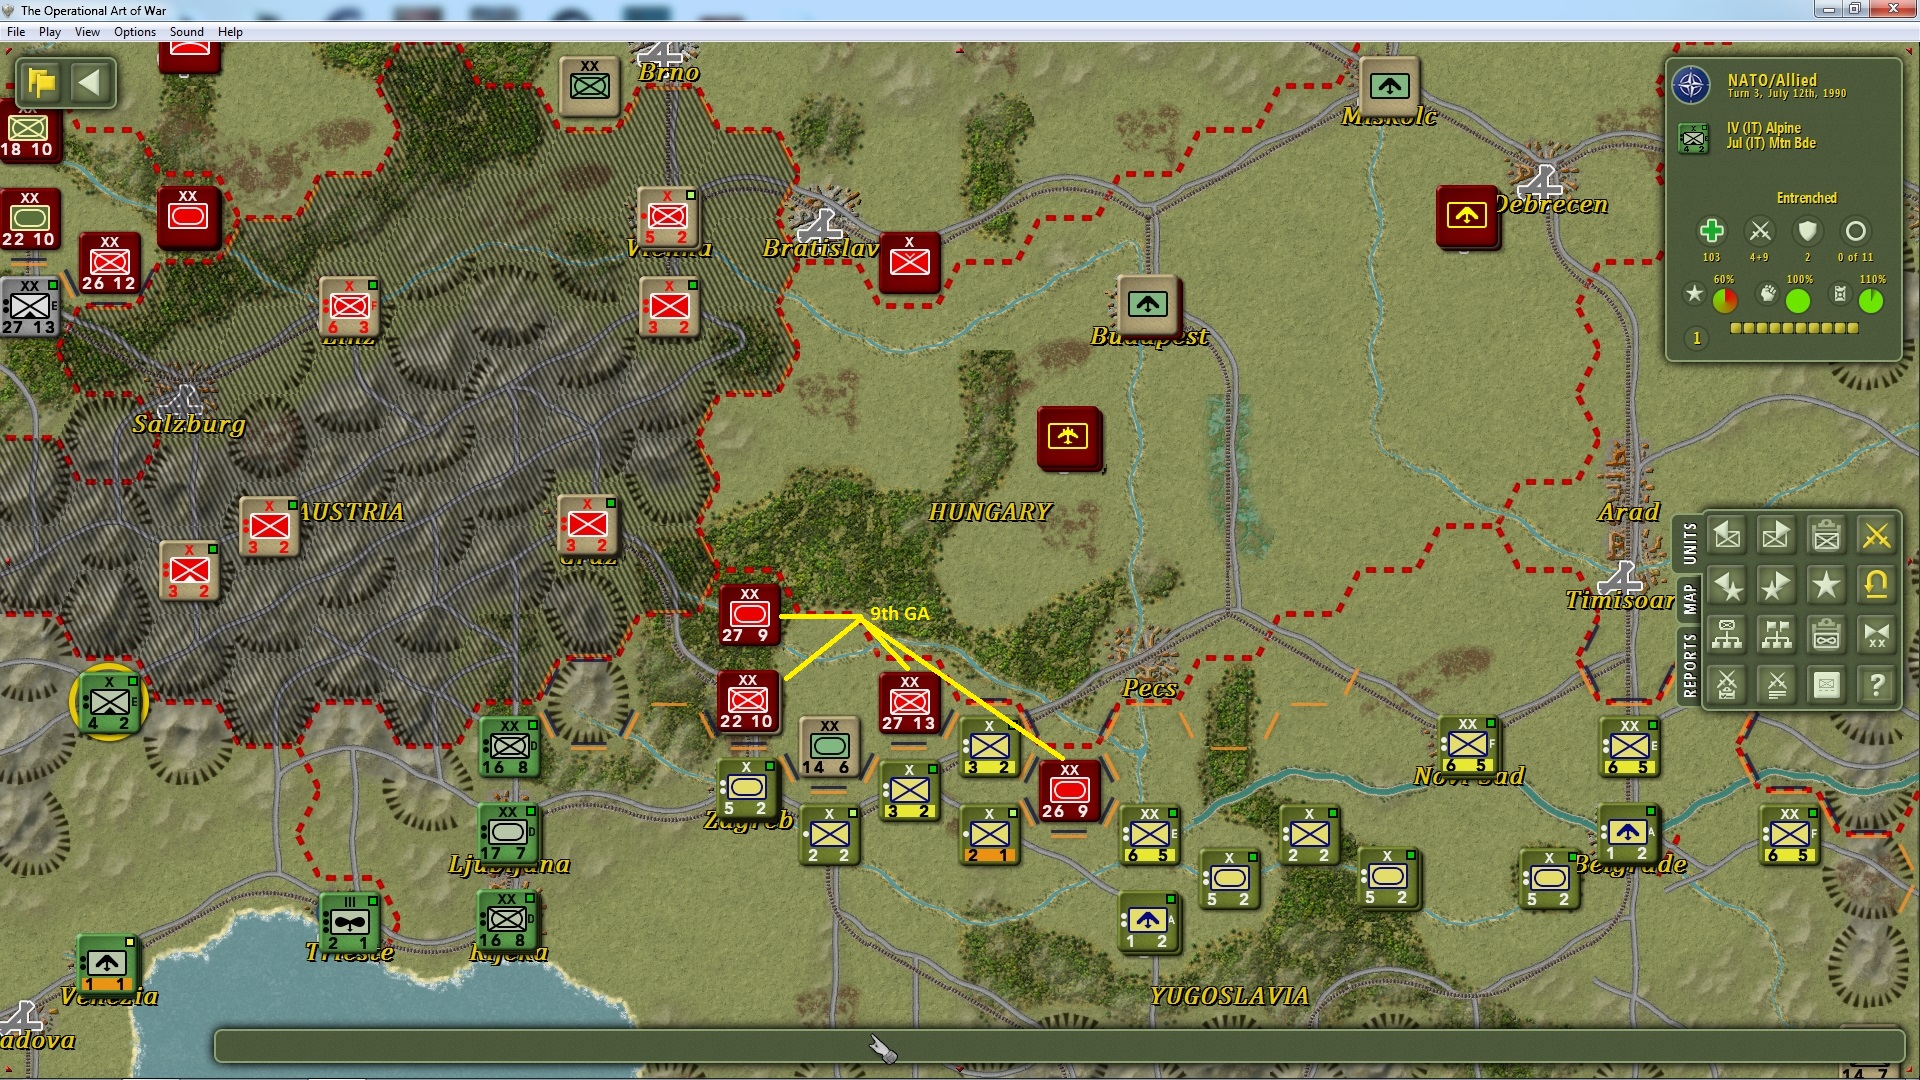Click the 60% proficiency pie gauge

tap(1724, 300)
